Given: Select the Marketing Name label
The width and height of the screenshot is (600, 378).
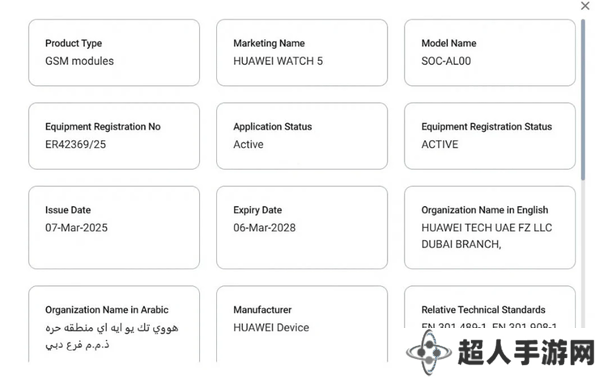Looking at the screenshot, I should 269,43.
